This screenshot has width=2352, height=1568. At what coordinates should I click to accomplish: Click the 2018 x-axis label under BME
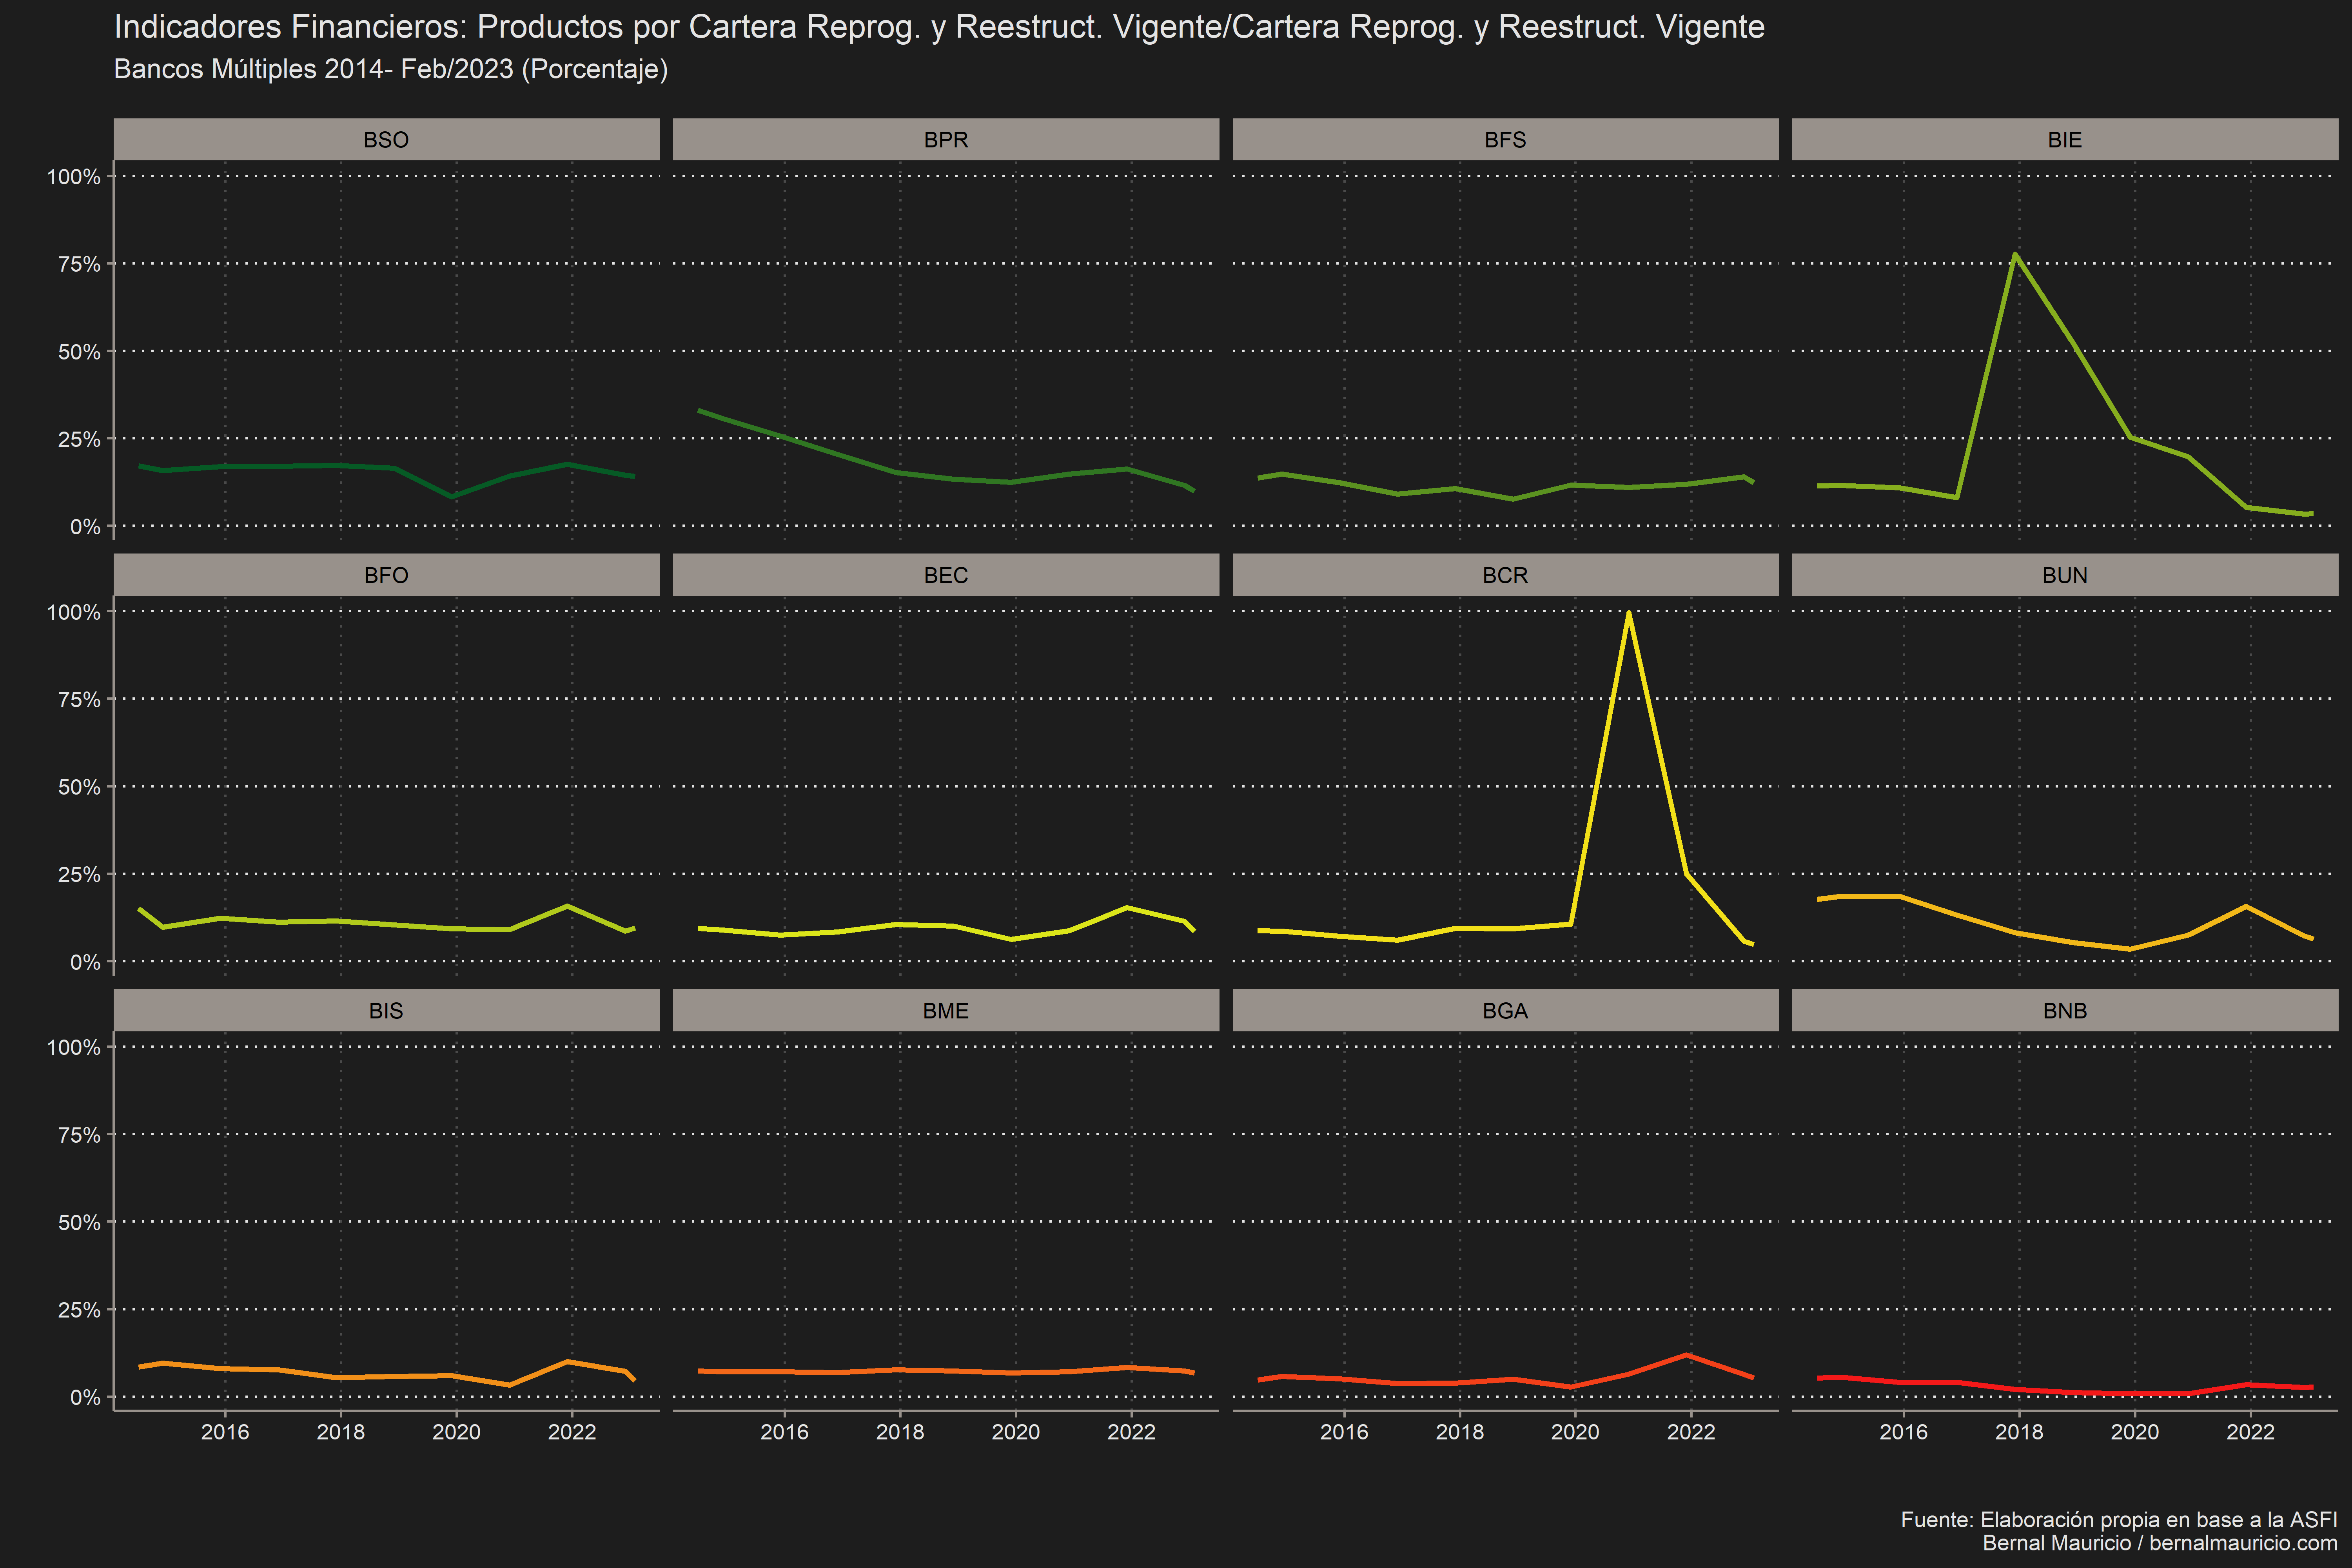coord(900,1432)
